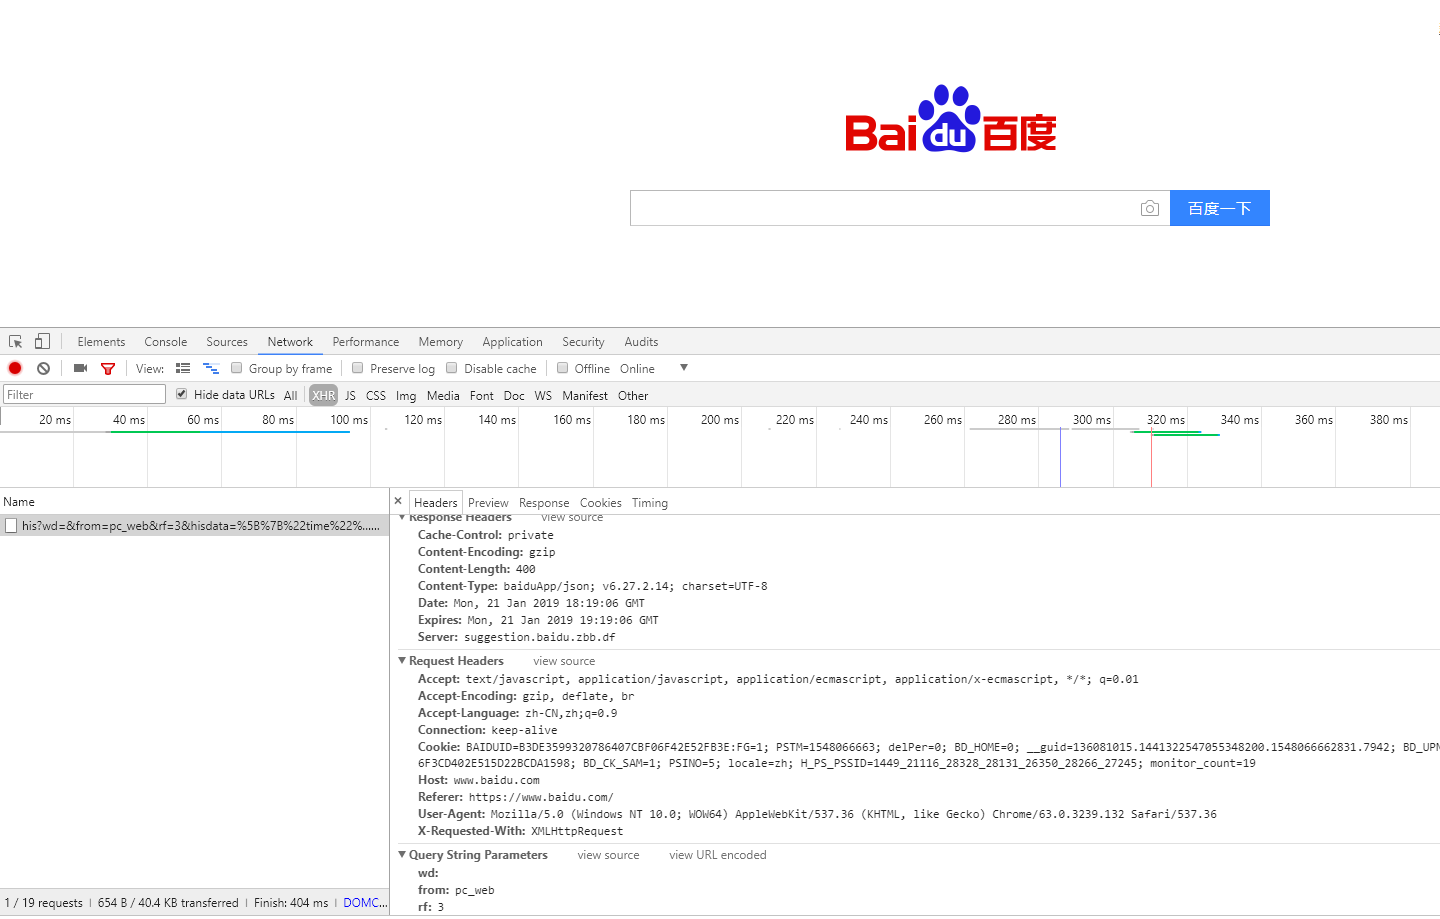Click view source next to Request Headers
Viewport: 1440px width, 919px height.
click(x=563, y=660)
